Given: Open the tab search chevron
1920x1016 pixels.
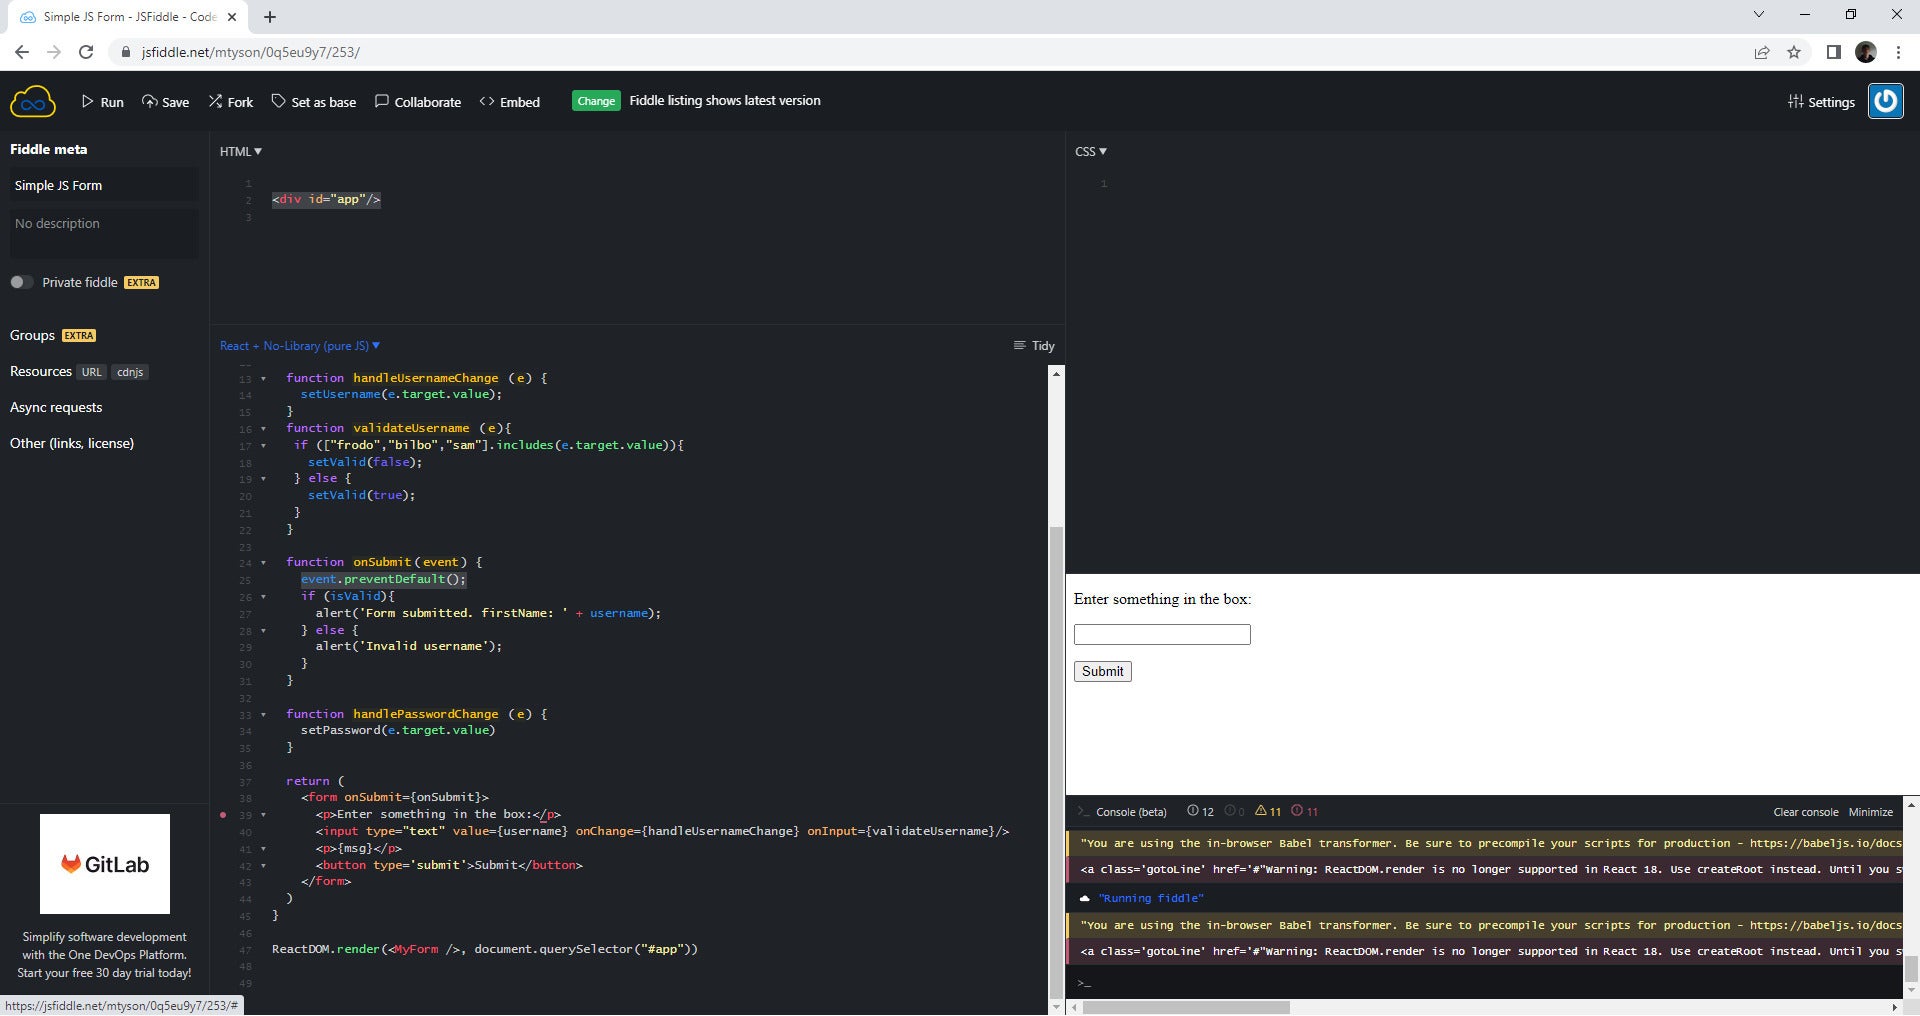Looking at the screenshot, I should tap(1759, 15).
